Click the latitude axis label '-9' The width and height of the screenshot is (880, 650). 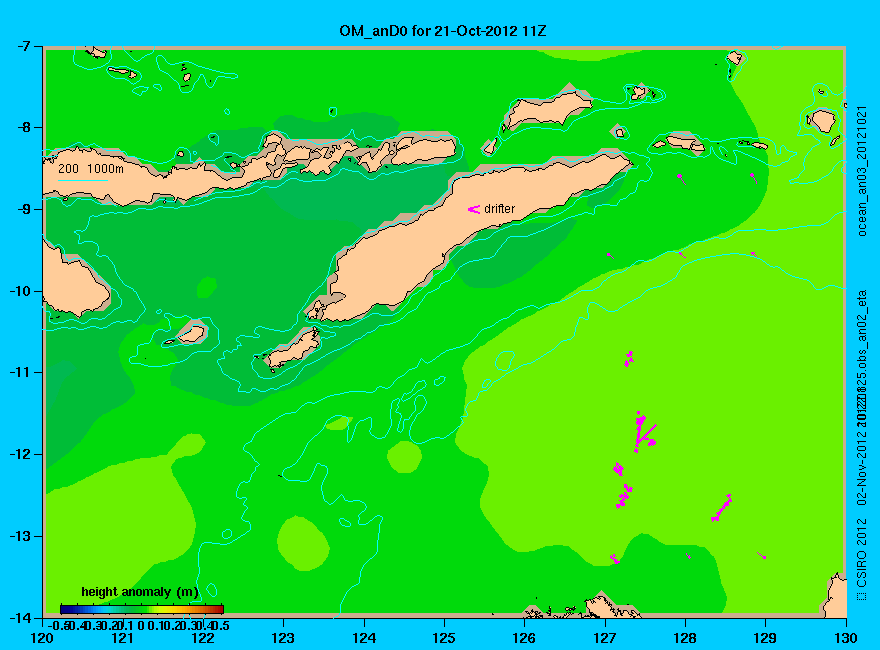coord(22,209)
